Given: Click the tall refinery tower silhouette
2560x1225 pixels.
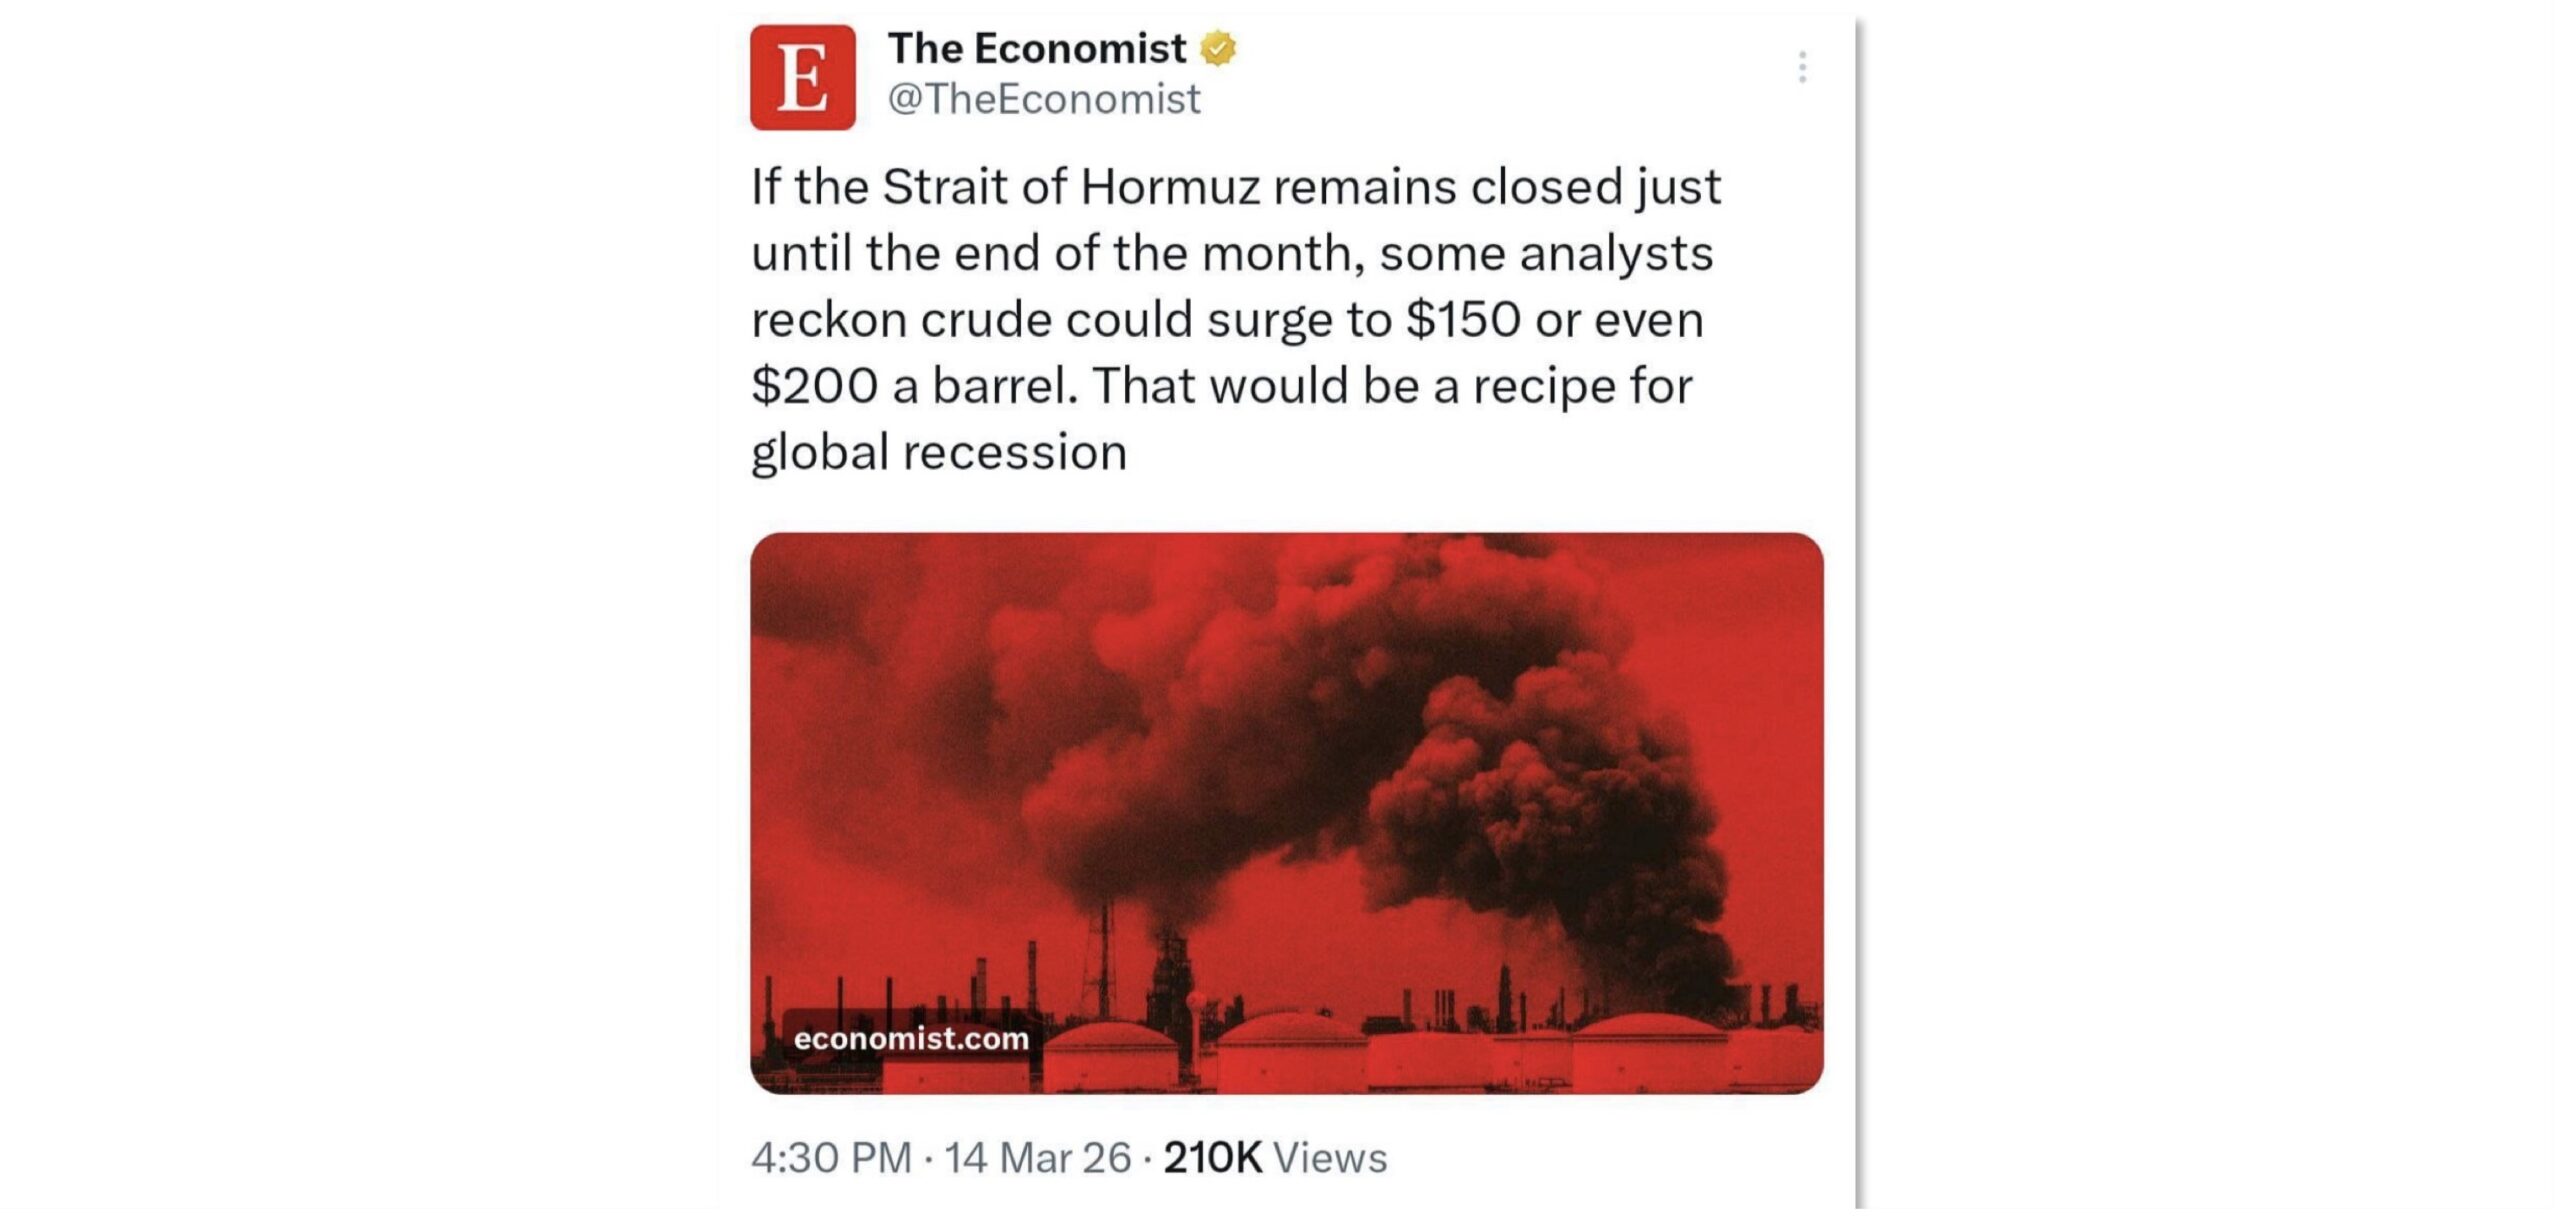Looking at the screenshot, I should 1105,960.
